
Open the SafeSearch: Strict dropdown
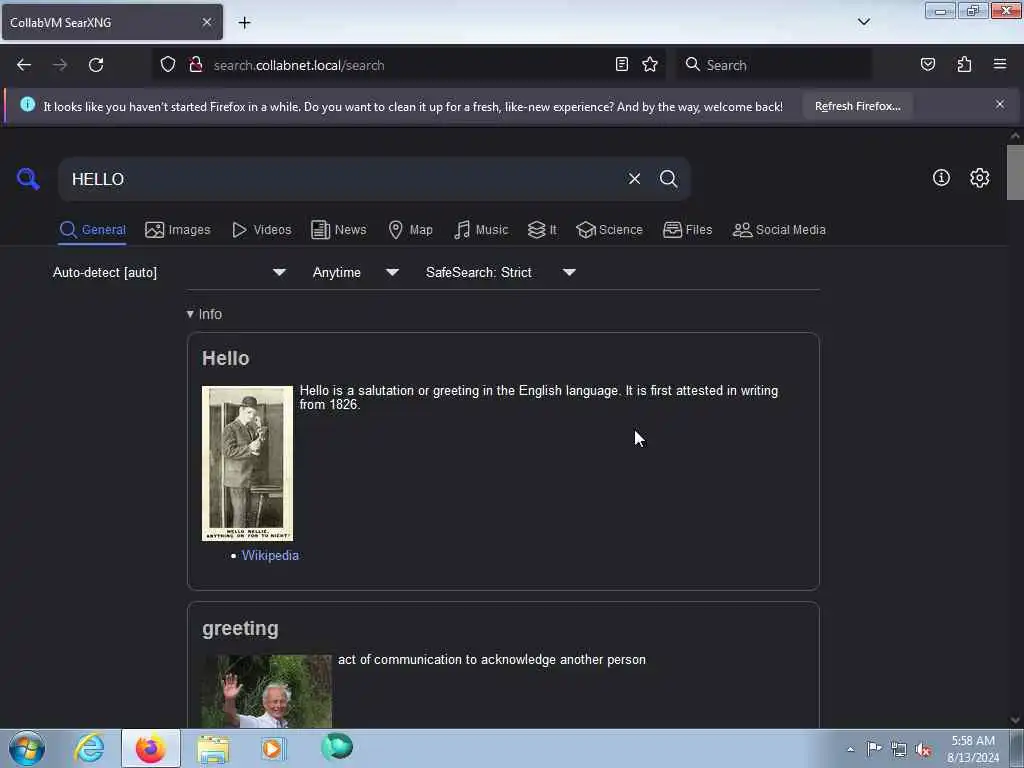coord(500,272)
